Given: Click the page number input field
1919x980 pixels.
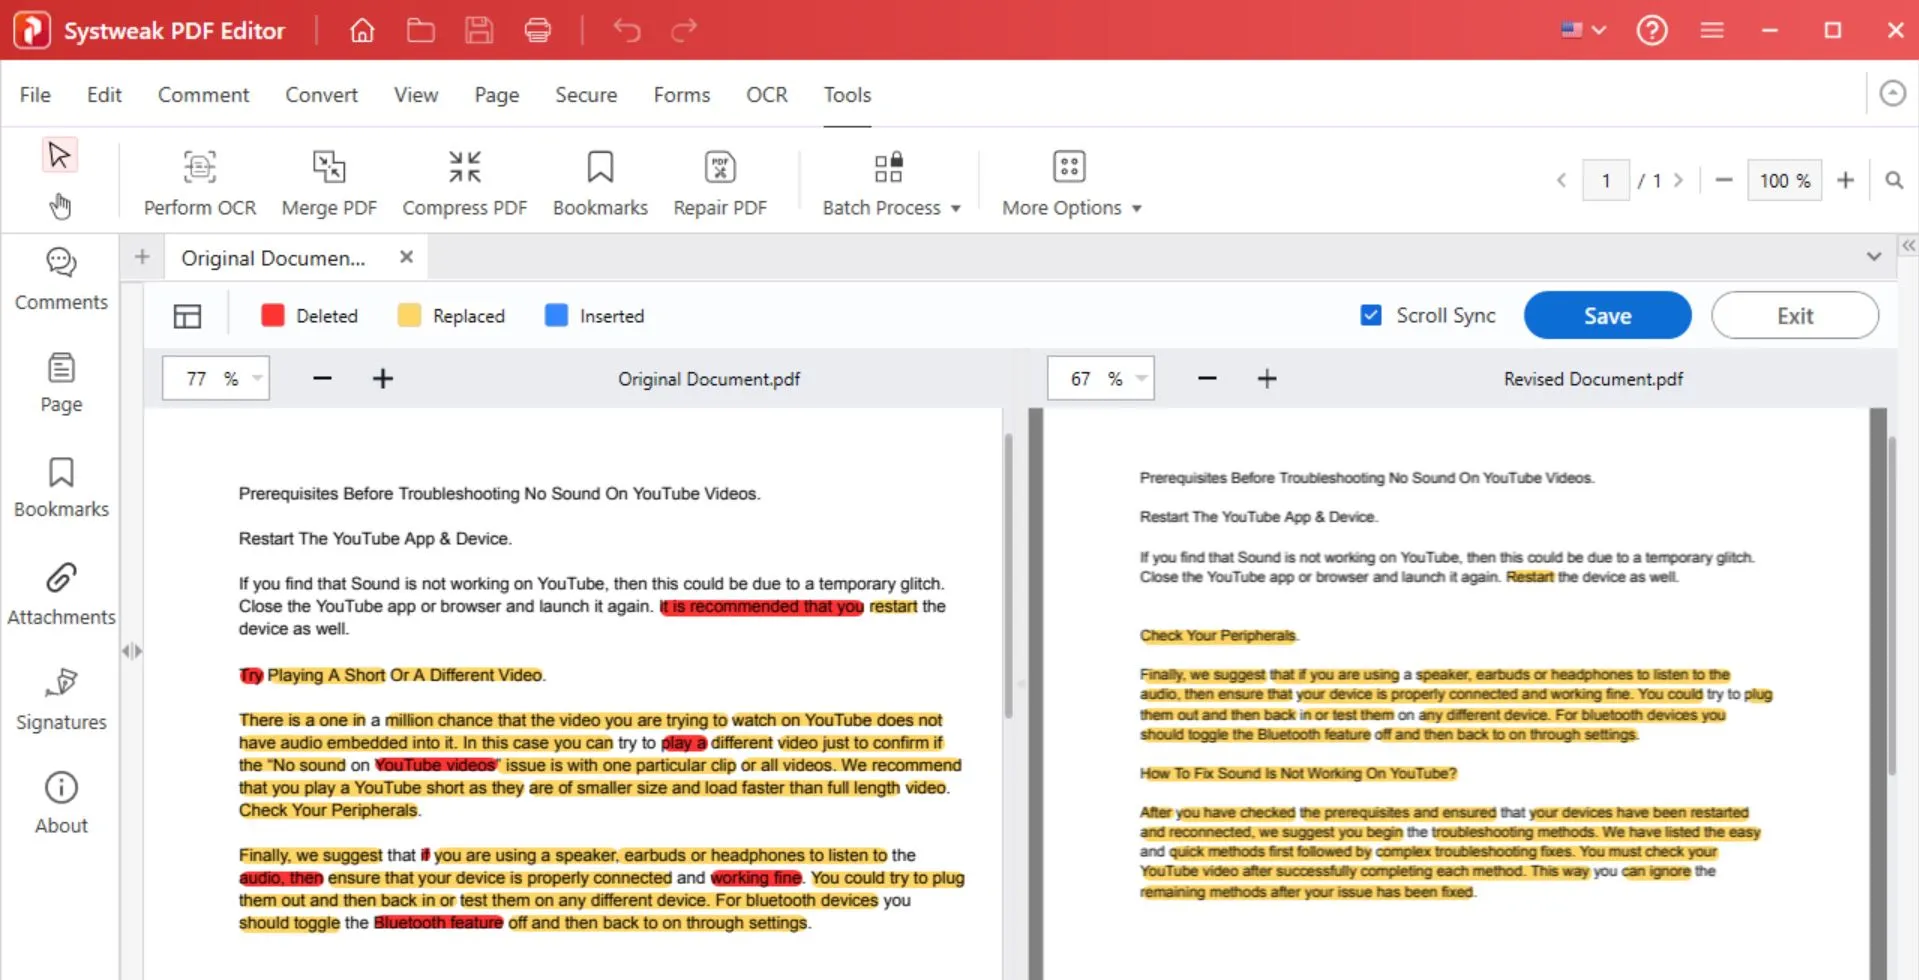Looking at the screenshot, I should click(1605, 181).
